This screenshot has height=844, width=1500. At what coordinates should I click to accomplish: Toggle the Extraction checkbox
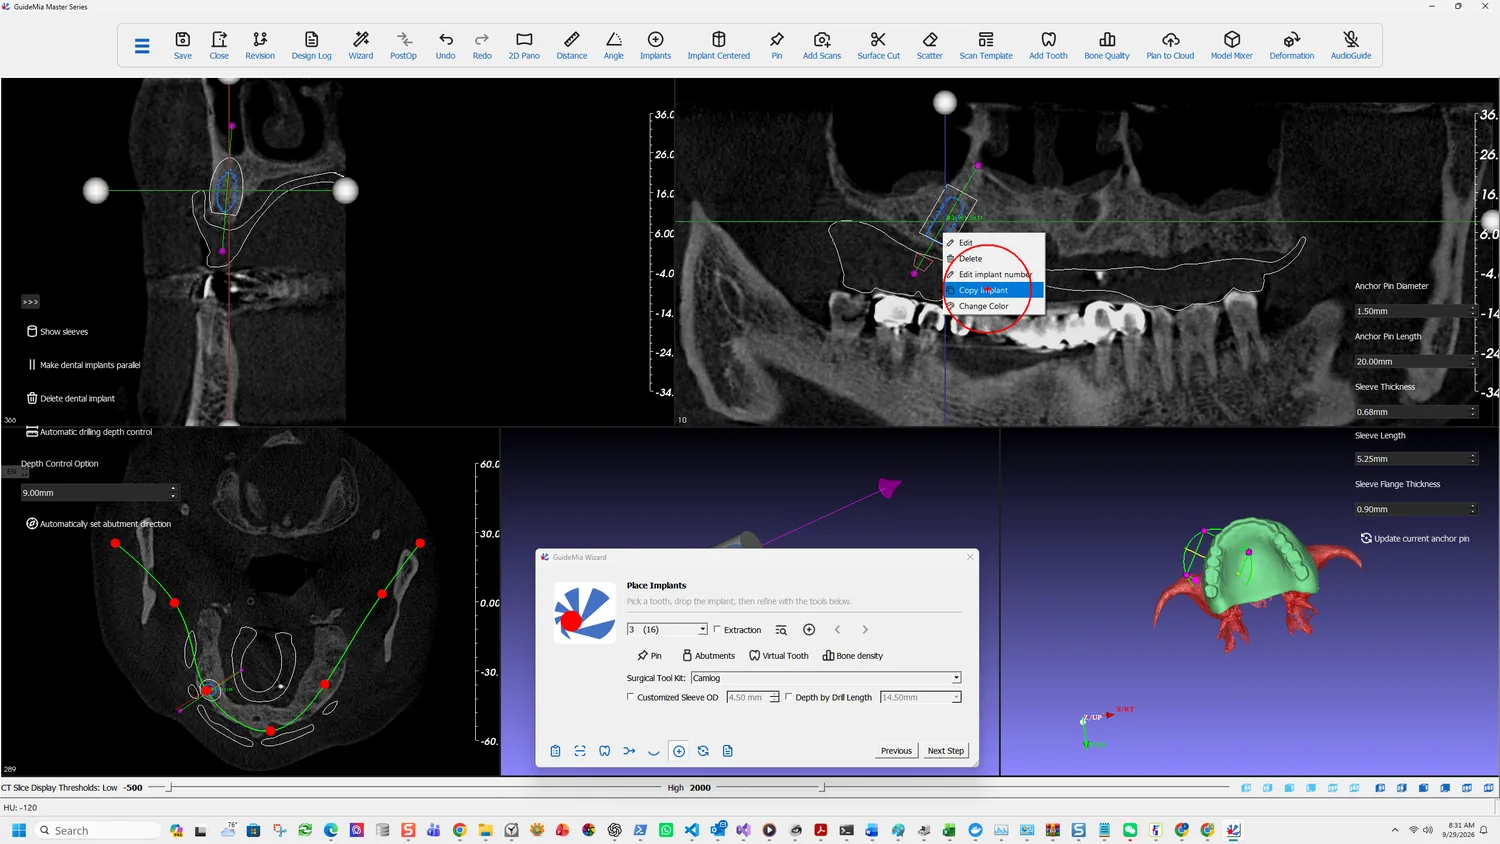(x=717, y=629)
